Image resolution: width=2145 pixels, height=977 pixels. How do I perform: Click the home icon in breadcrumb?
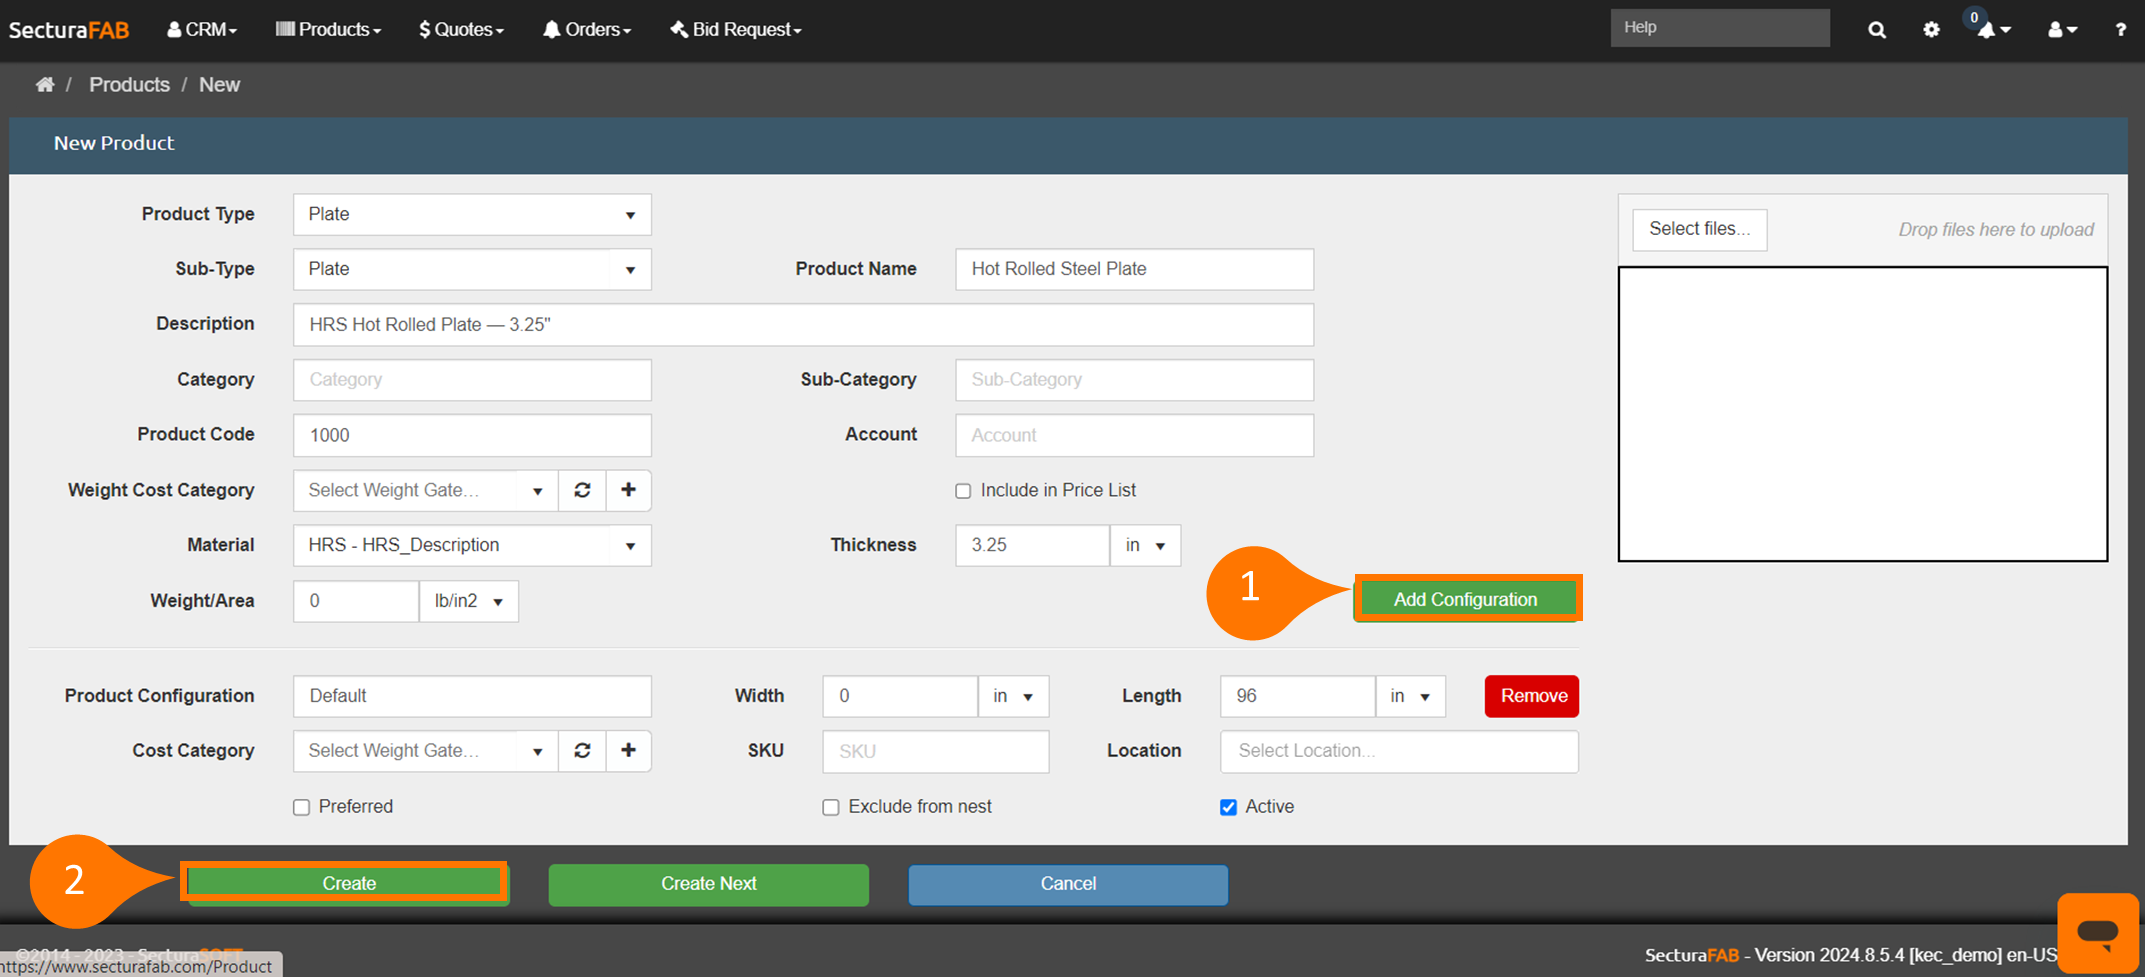tap(45, 85)
